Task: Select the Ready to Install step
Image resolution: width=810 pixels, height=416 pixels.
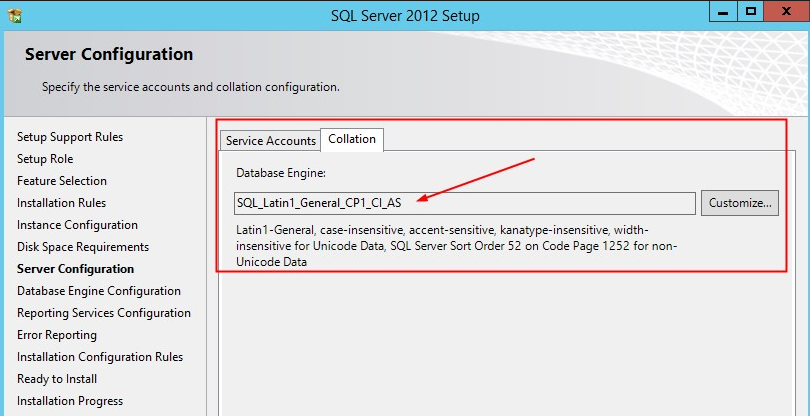Action: (57, 379)
